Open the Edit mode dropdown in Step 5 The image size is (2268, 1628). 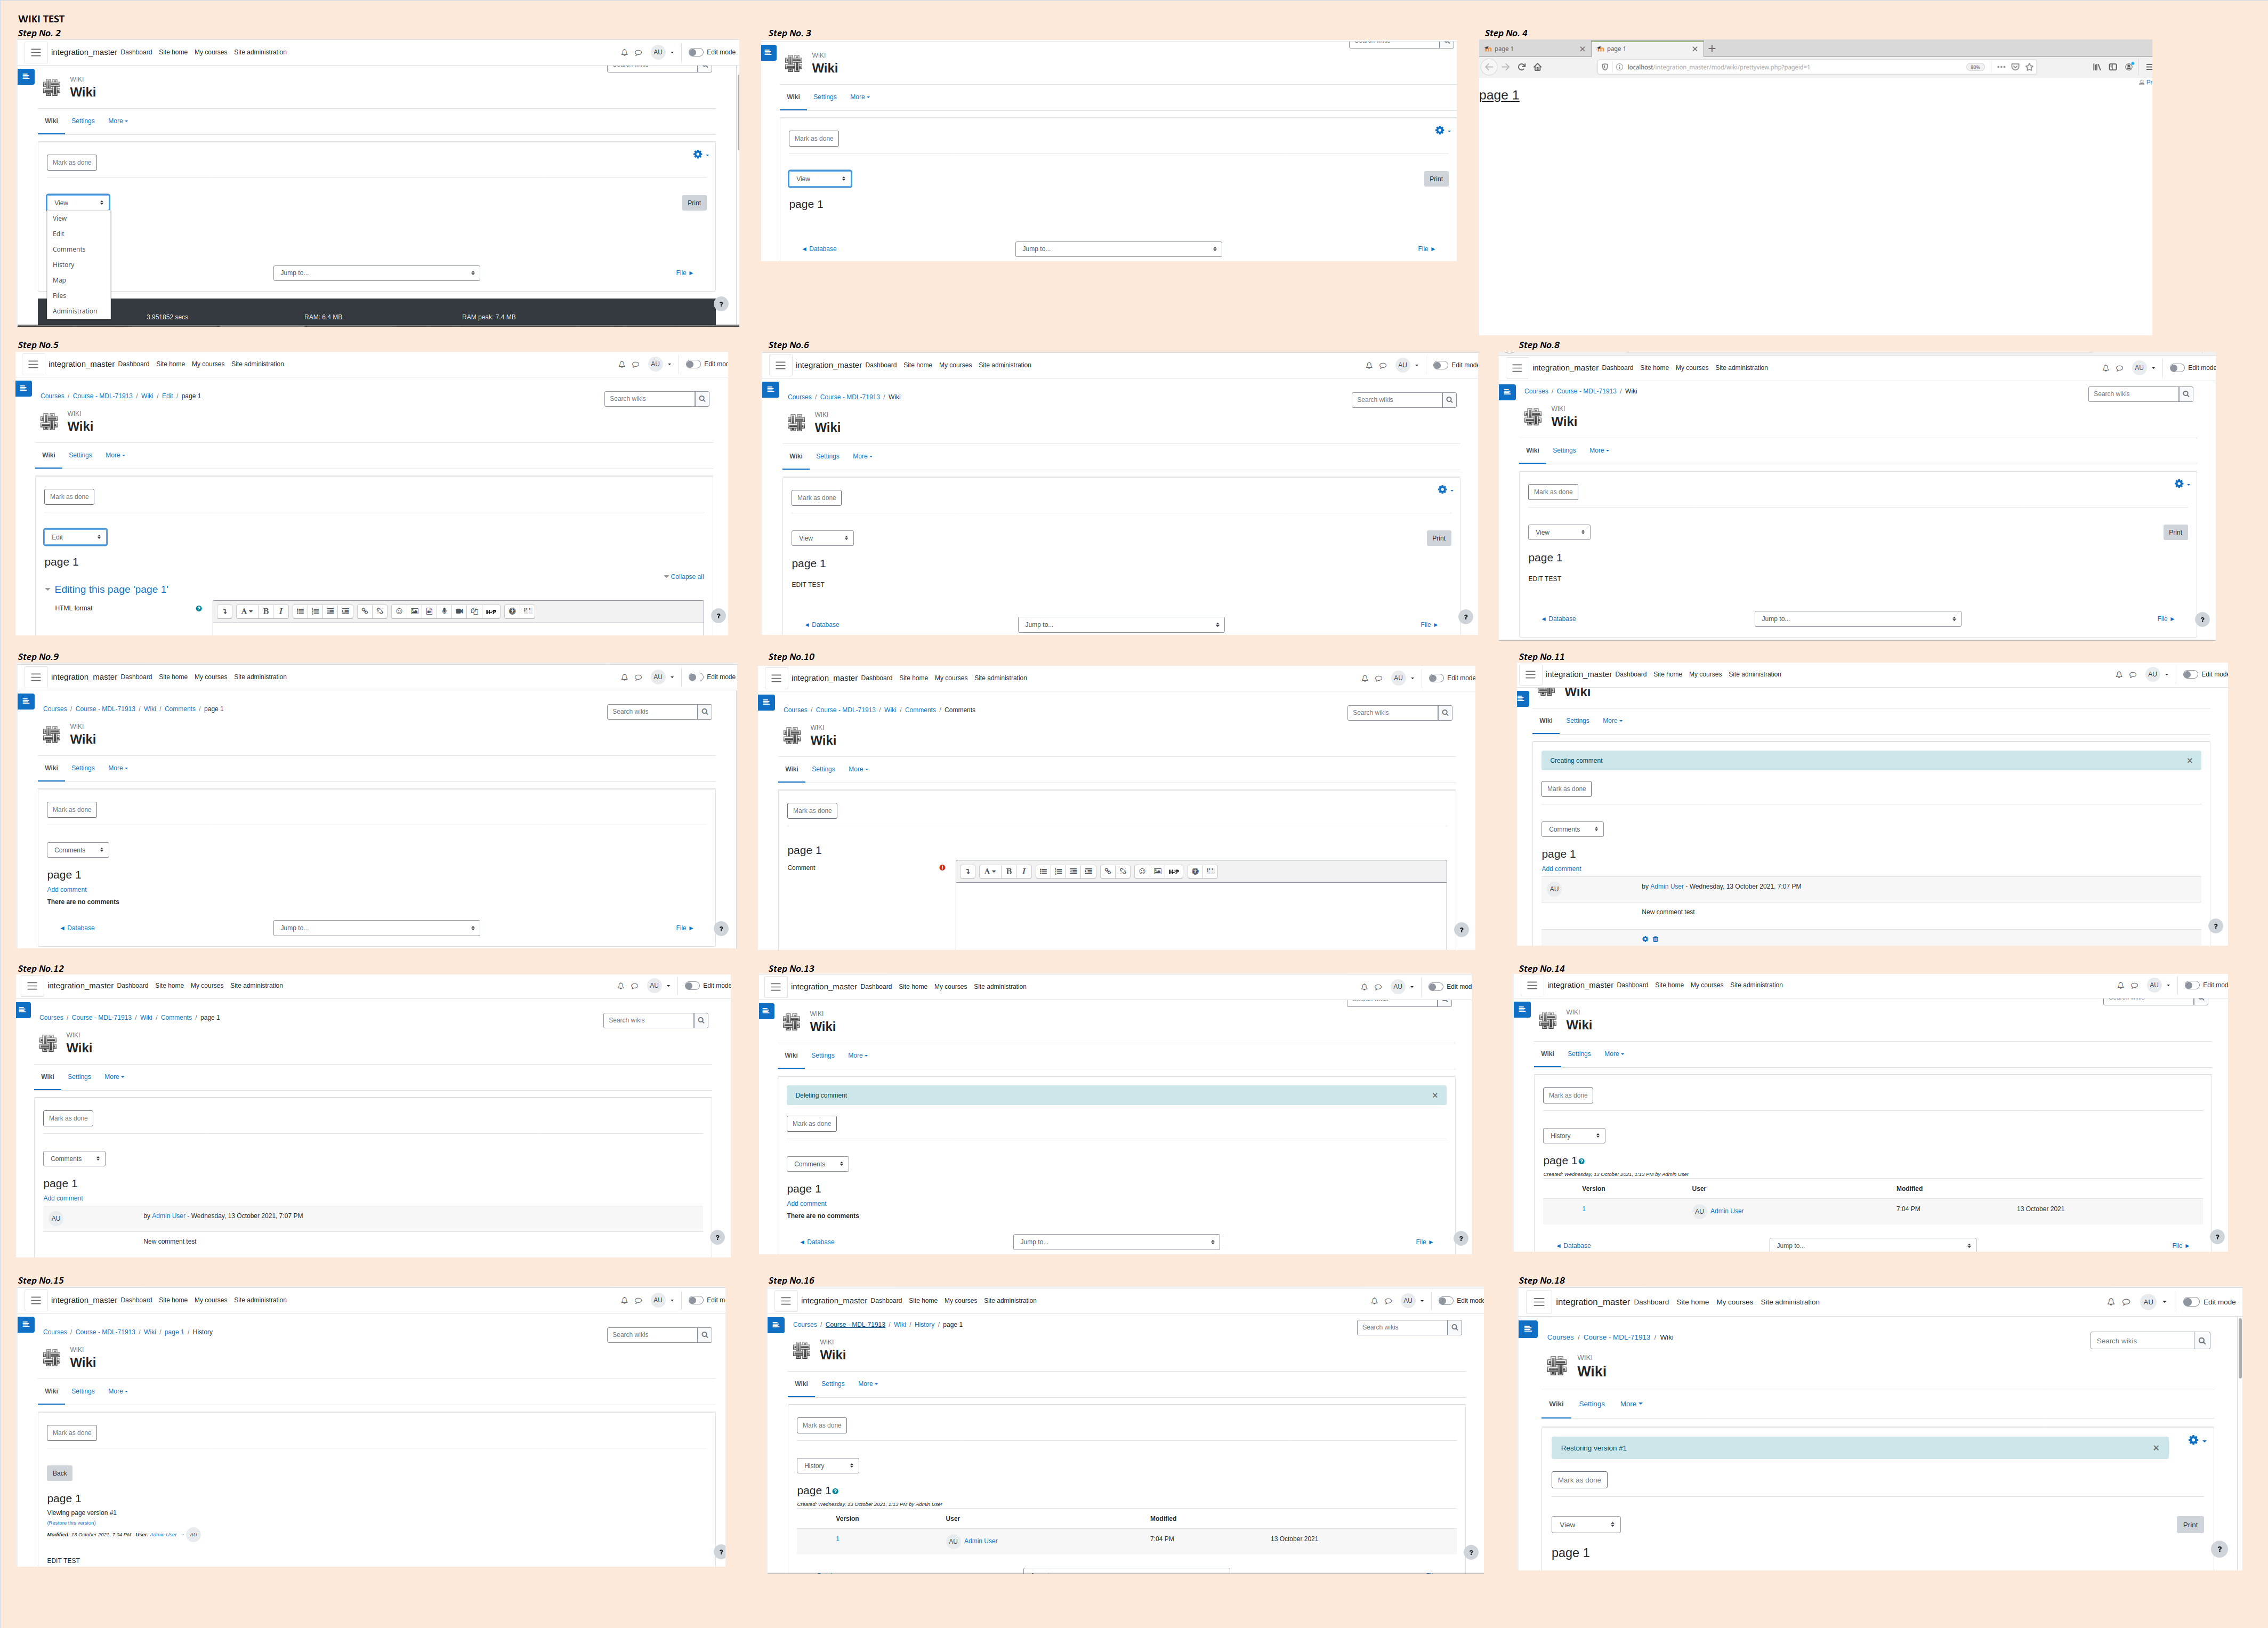(75, 537)
